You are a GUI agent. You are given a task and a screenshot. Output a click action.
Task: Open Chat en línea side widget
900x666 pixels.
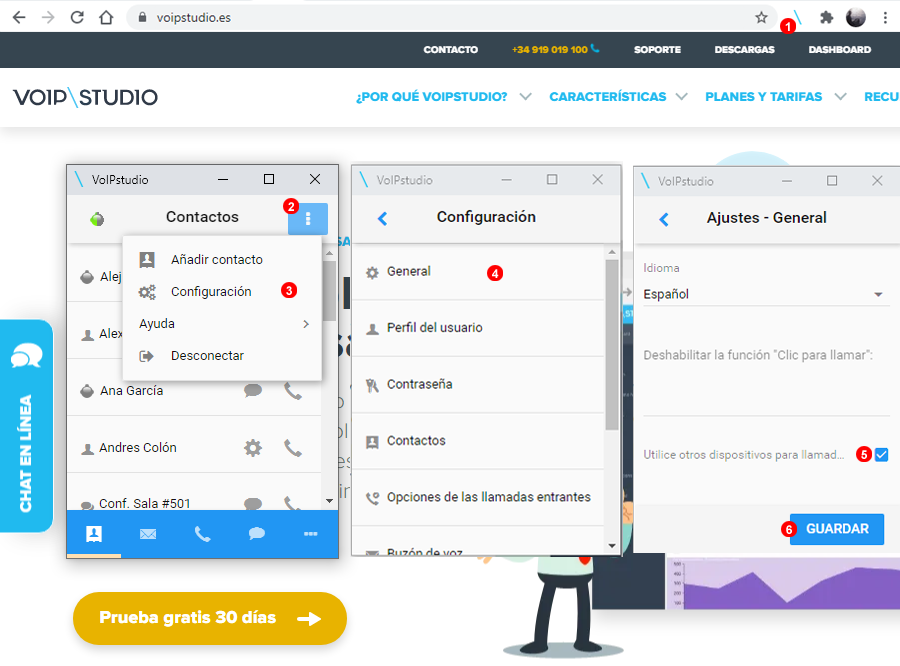point(26,425)
